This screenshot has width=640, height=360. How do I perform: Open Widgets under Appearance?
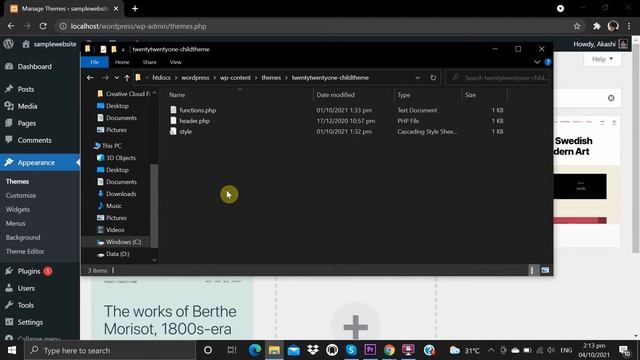tap(18, 209)
